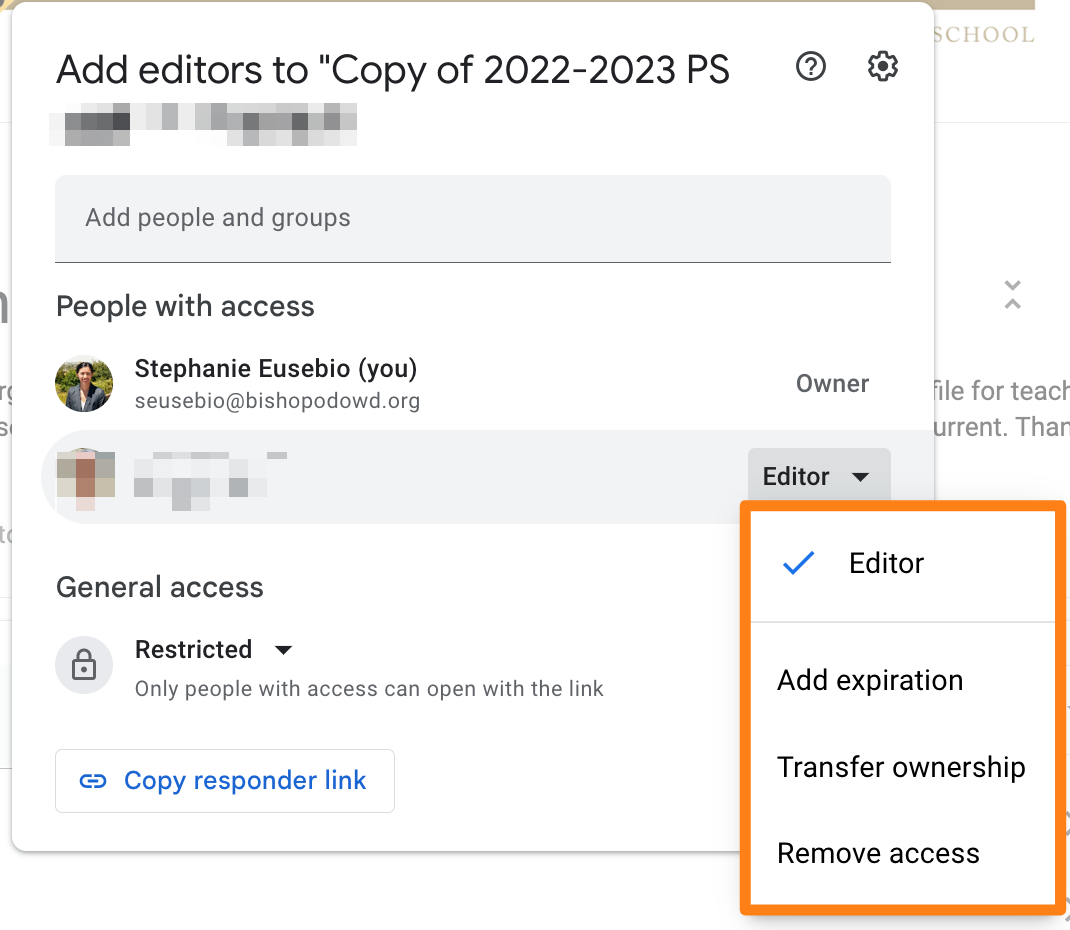
Task: Select Transfer ownership in the menu
Action: (901, 767)
